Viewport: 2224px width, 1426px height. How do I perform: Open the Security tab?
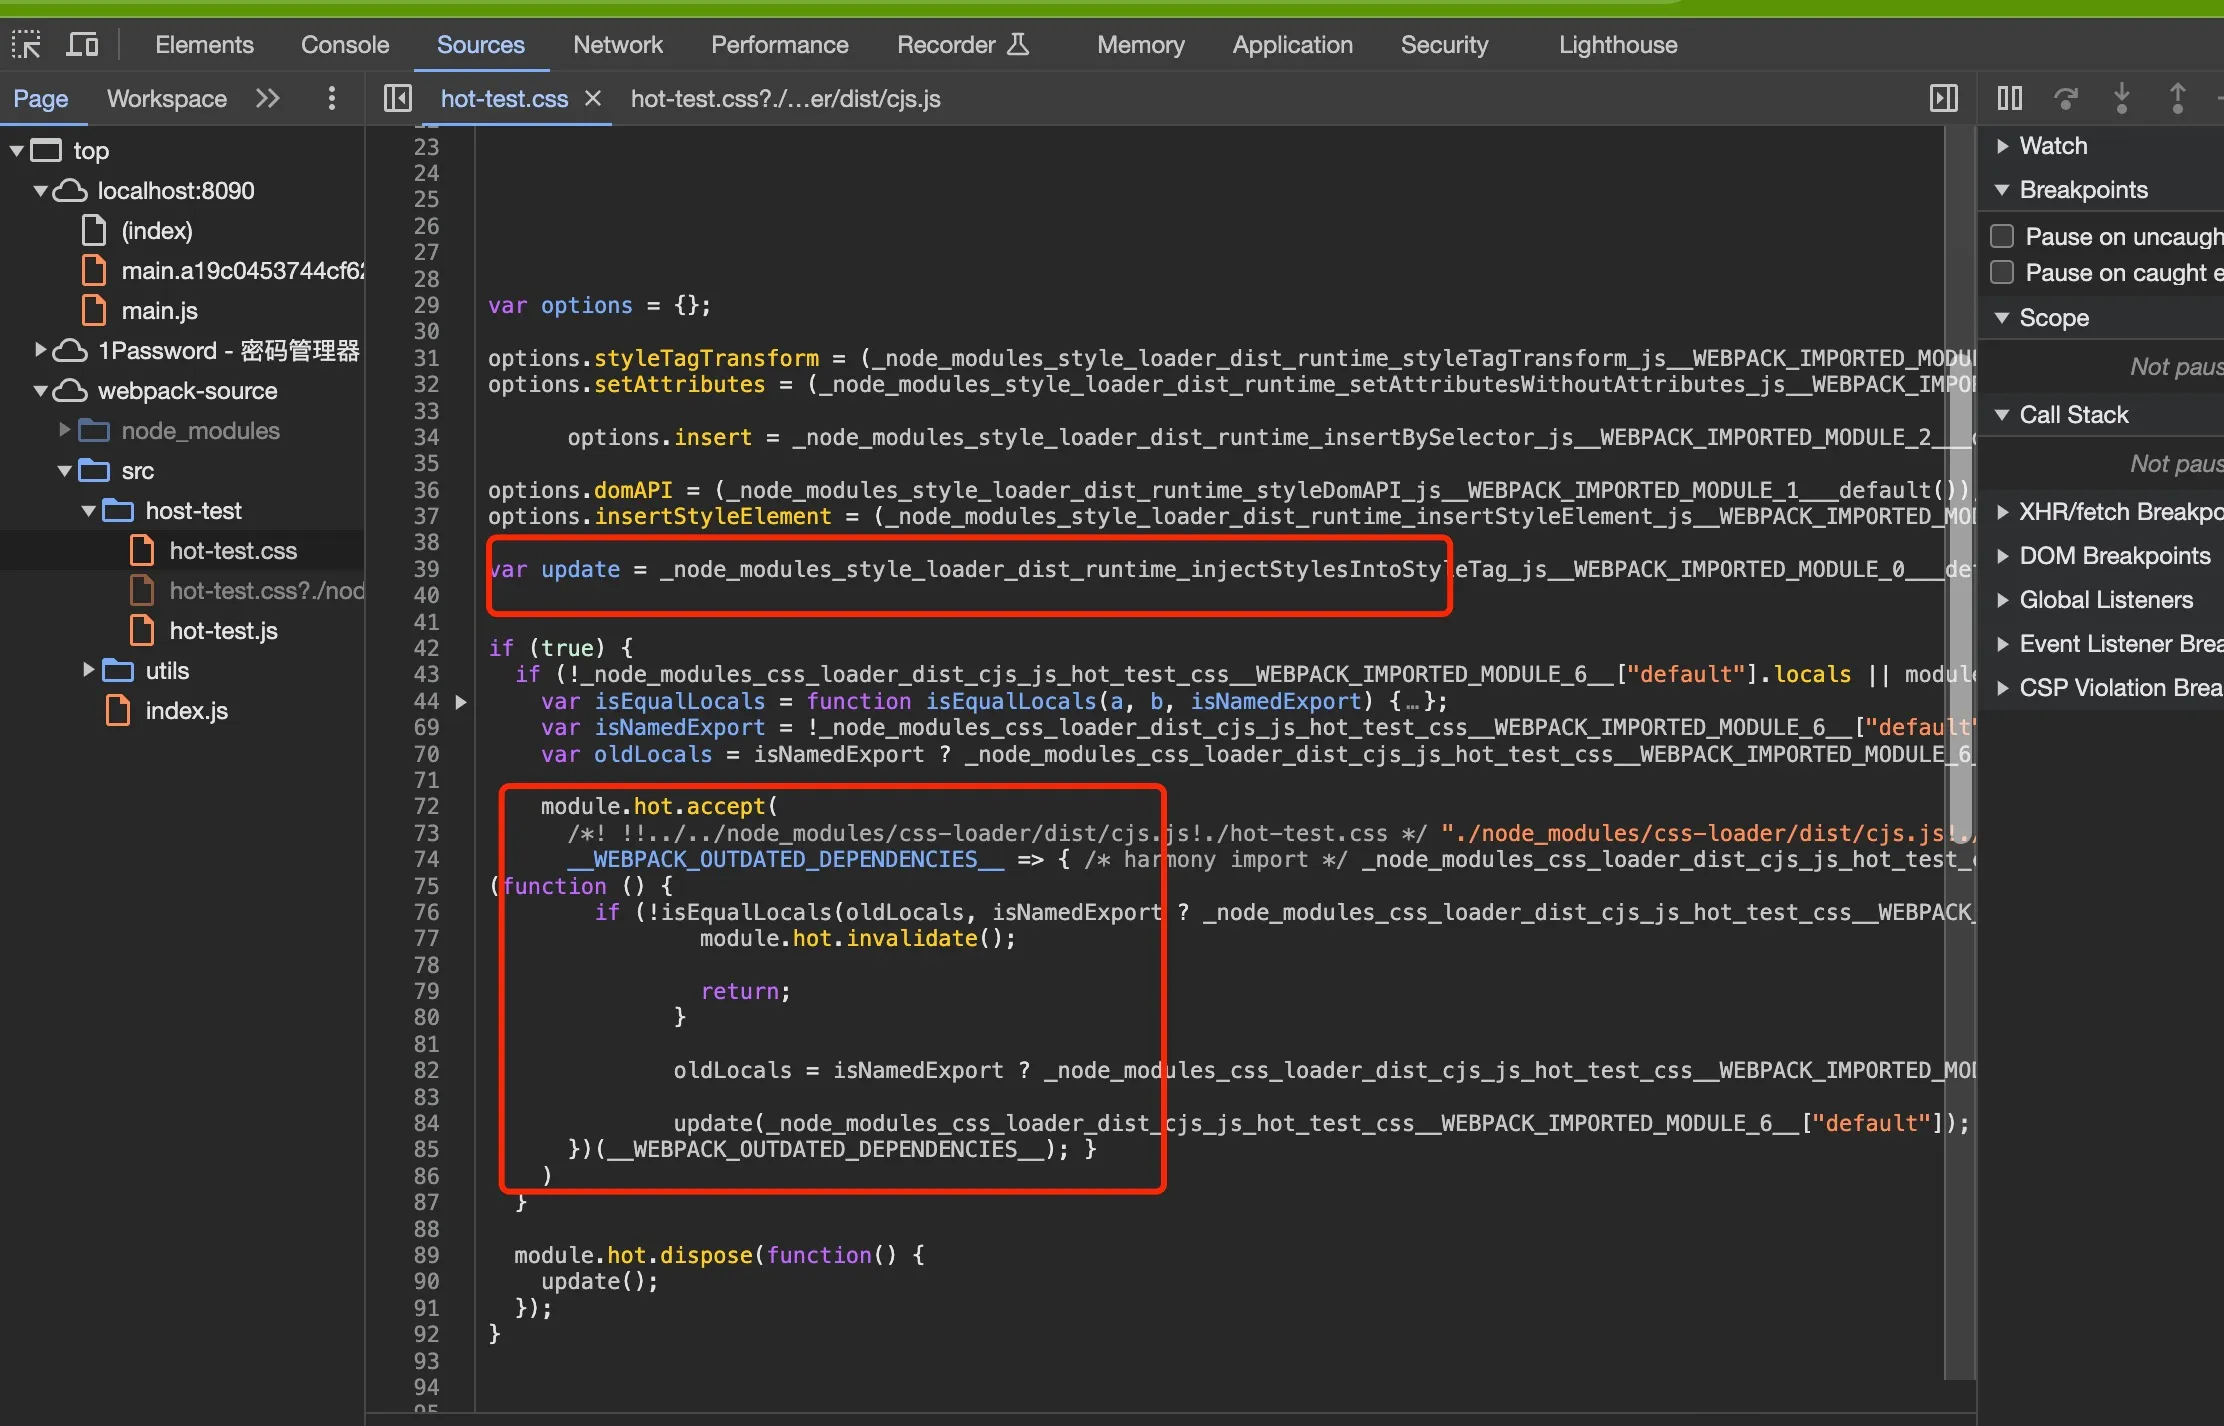[x=1444, y=45]
